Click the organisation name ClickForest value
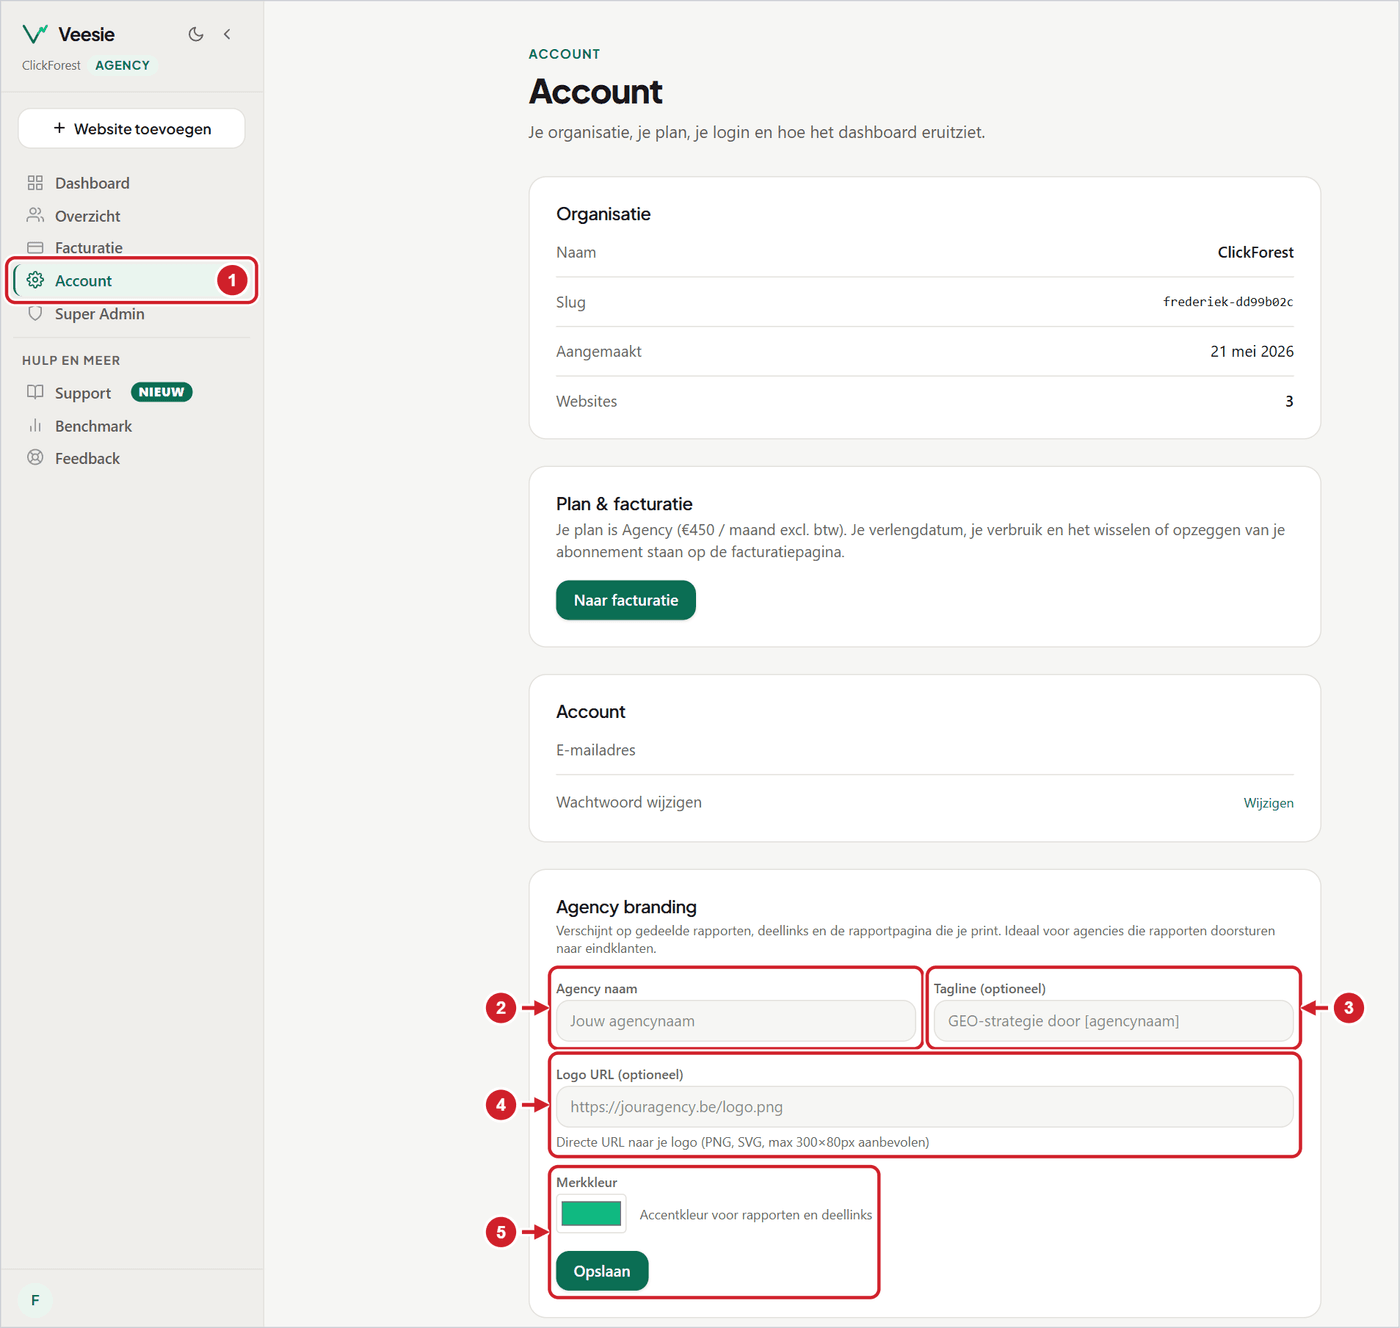Image resolution: width=1400 pixels, height=1328 pixels. [x=1255, y=252]
